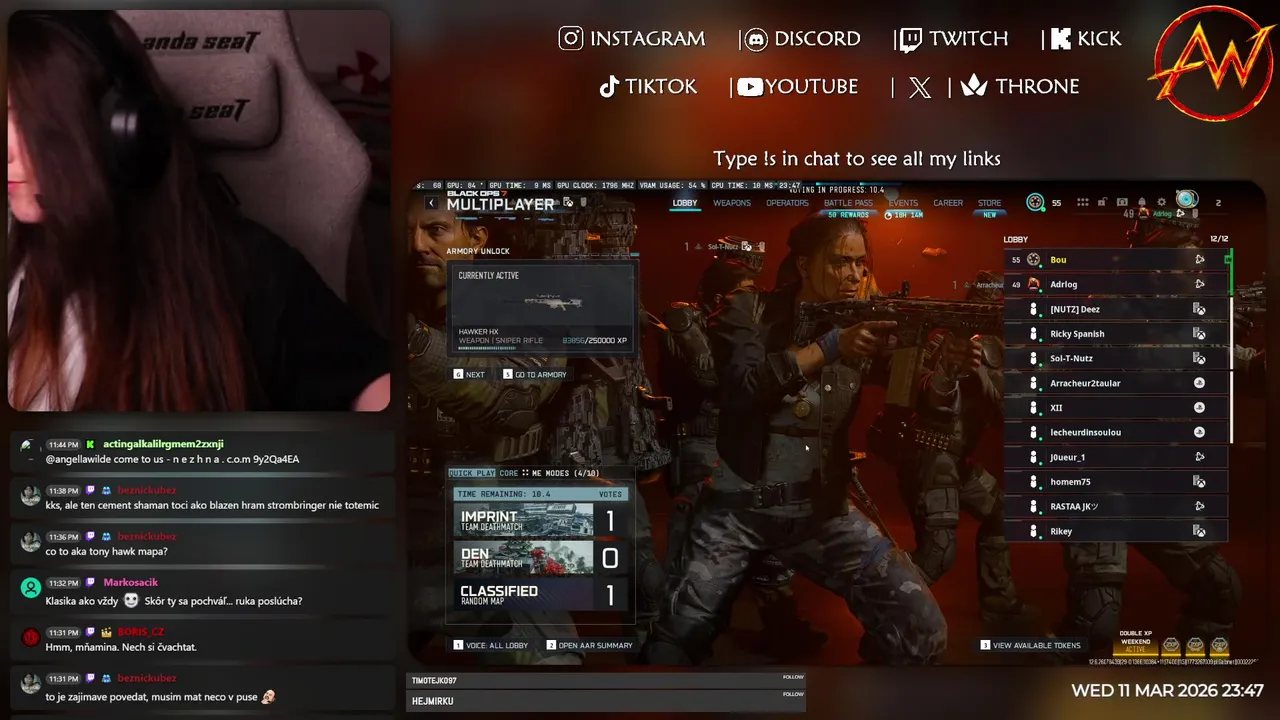Click the lobby list scrollbar

pos(1232,345)
